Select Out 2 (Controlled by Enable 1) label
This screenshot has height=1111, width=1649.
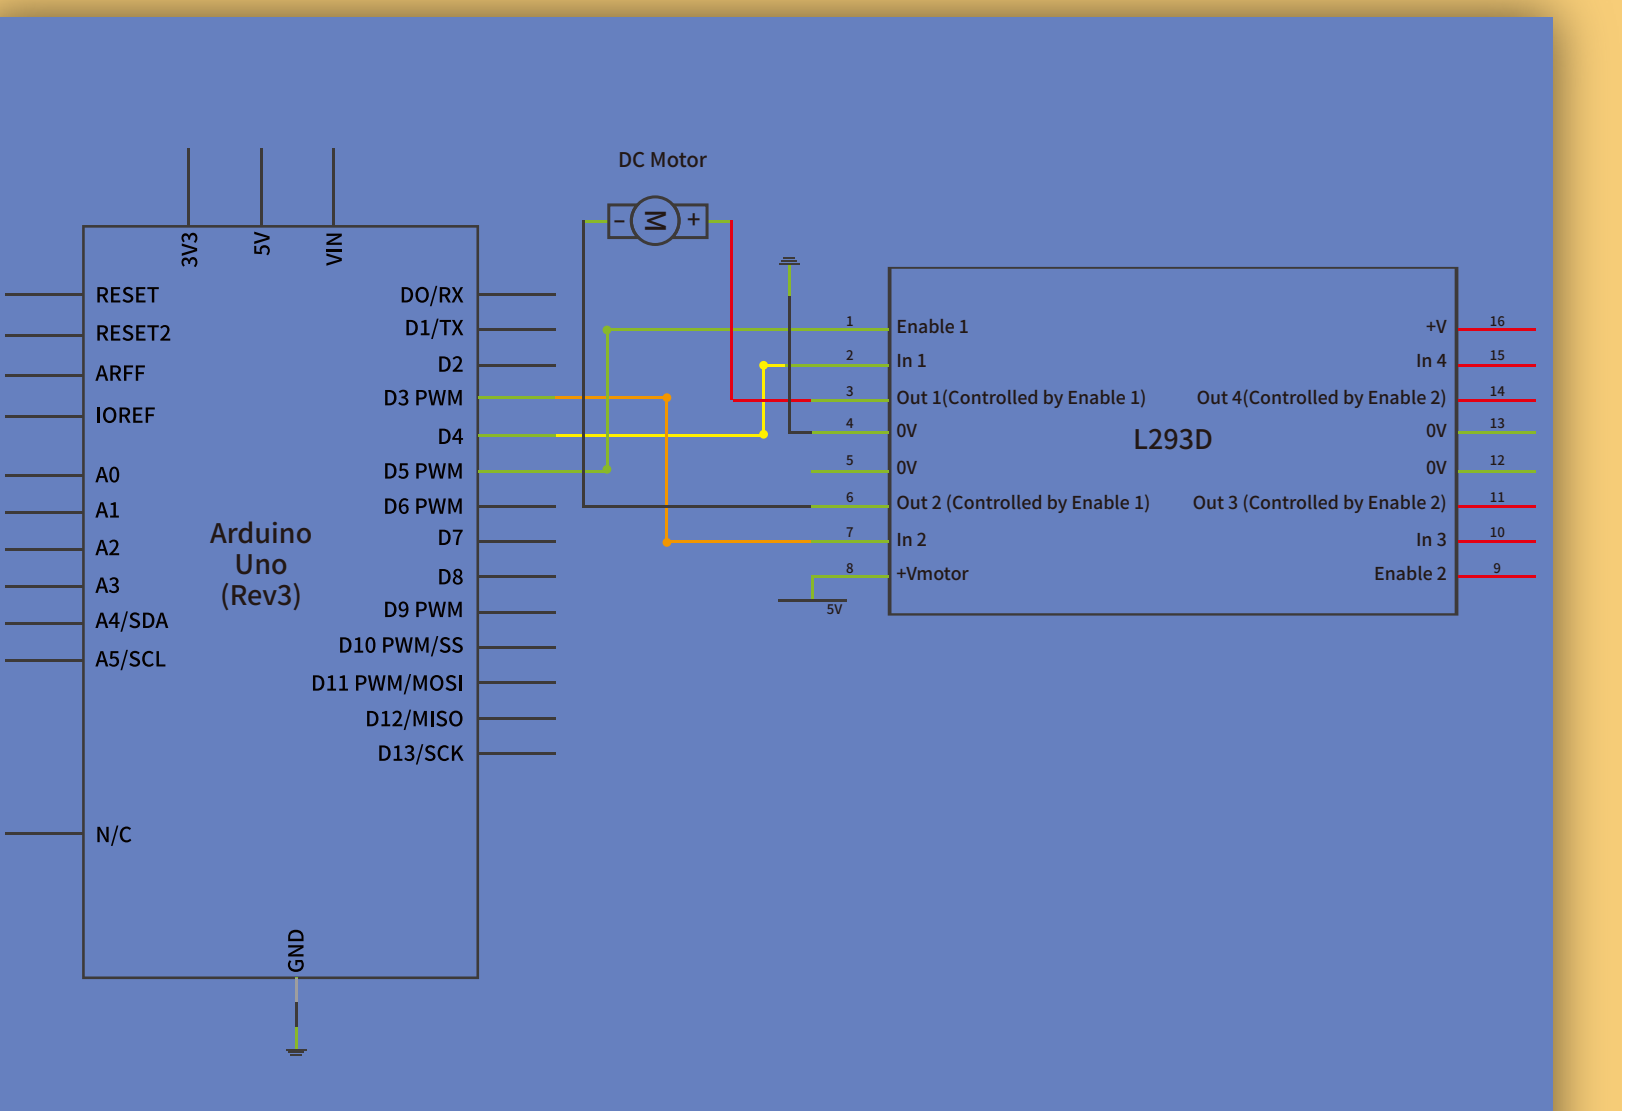pyautogui.click(x=1023, y=503)
